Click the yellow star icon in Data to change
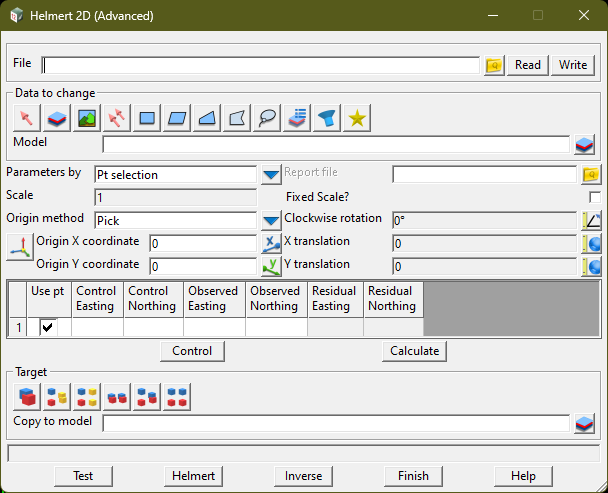The height and width of the screenshot is (493, 608). tap(357, 118)
